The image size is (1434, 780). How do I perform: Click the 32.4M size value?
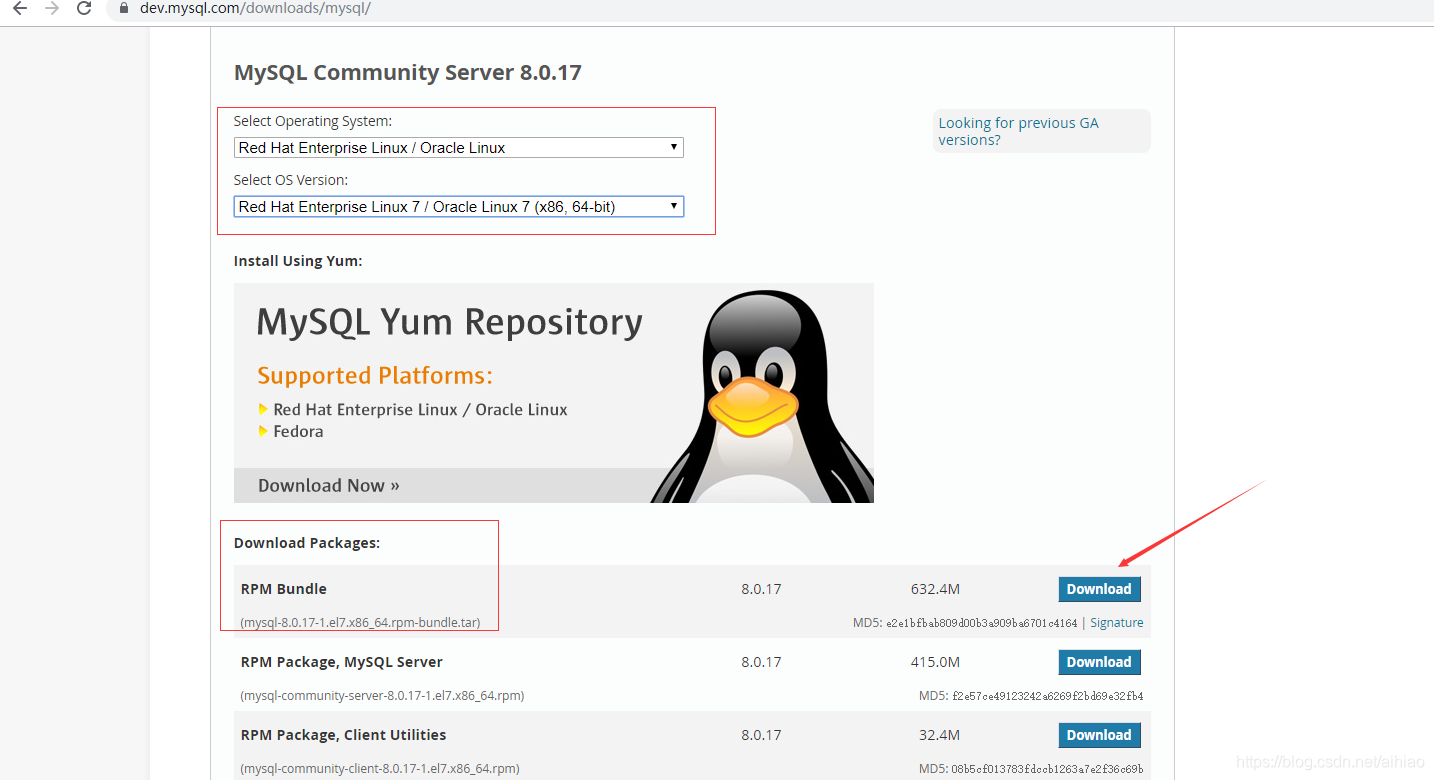939,735
